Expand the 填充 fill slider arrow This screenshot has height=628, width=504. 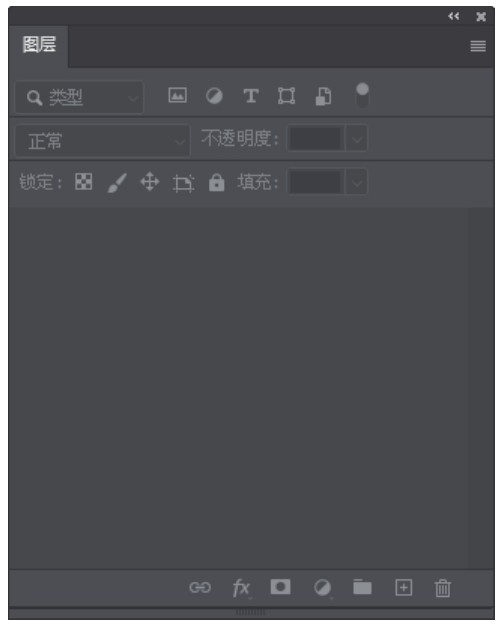tap(357, 182)
